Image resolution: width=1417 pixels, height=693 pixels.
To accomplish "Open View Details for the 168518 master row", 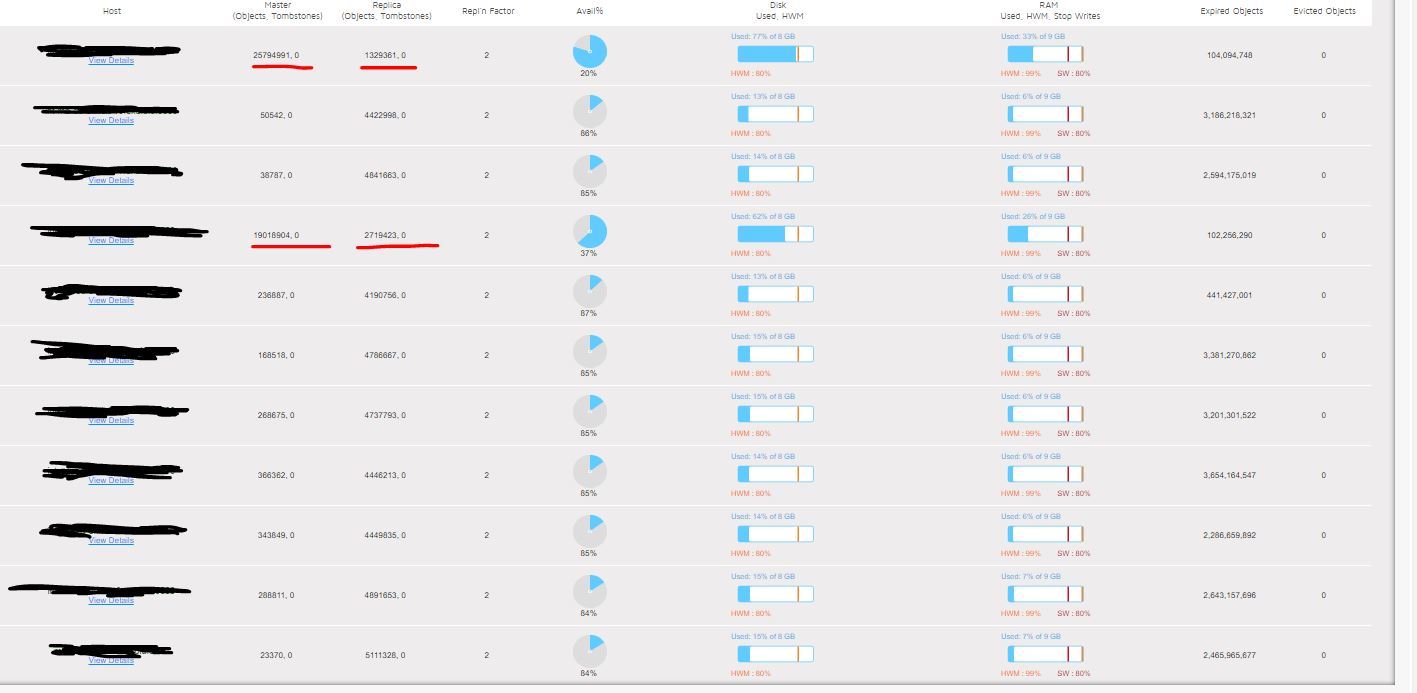I will point(111,361).
